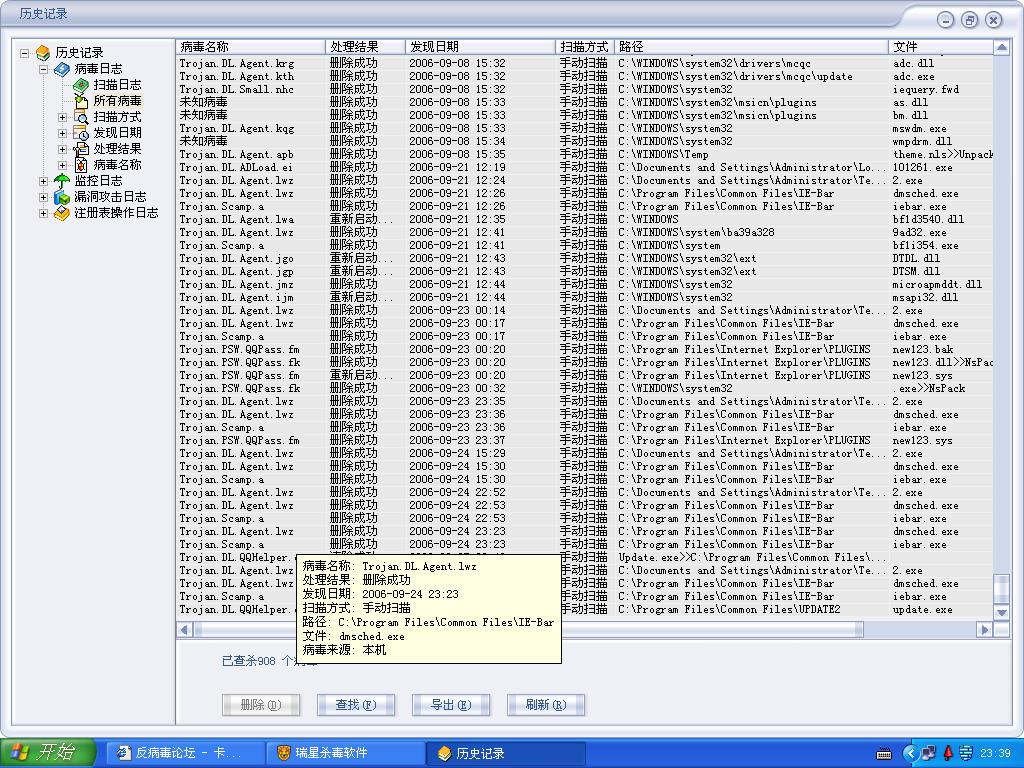Collapse the 历史记录 root node
This screenshot has width=1024, height=768.
25,53
